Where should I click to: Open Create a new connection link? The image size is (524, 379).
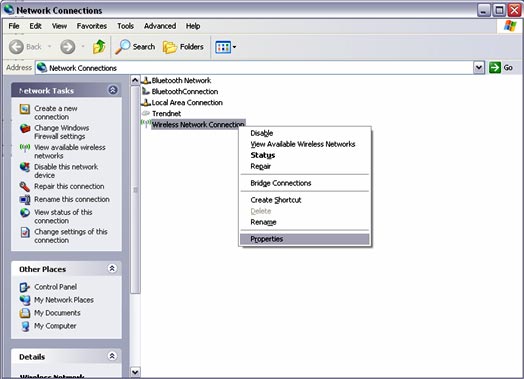(x=56, y=113)
